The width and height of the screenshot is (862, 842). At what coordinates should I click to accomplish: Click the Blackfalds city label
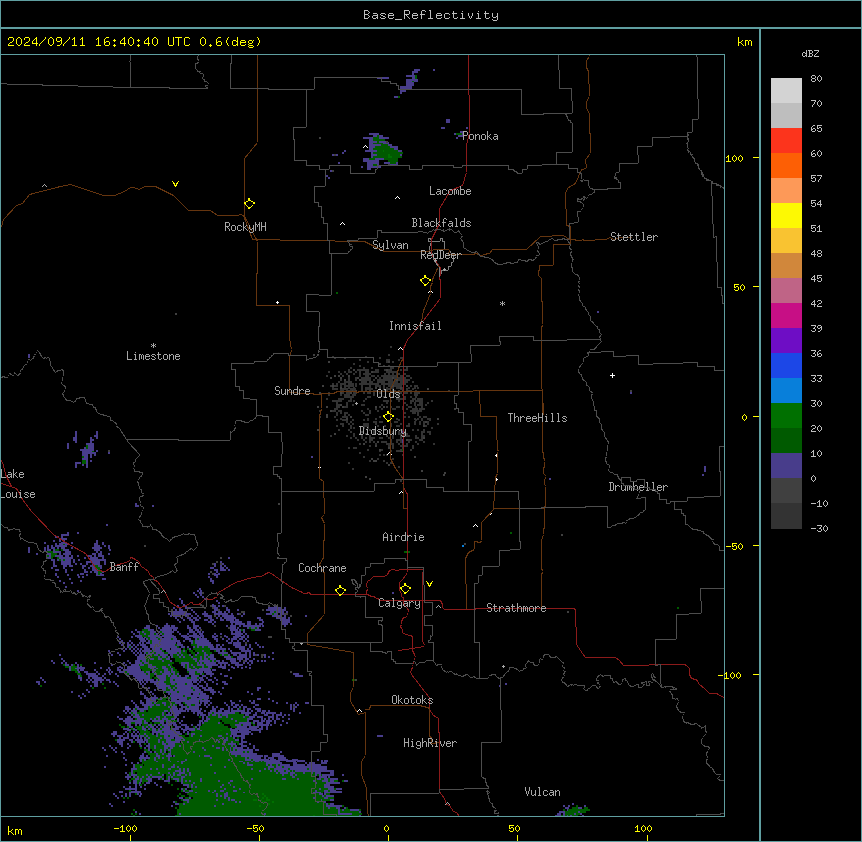[x=441, y=223]
